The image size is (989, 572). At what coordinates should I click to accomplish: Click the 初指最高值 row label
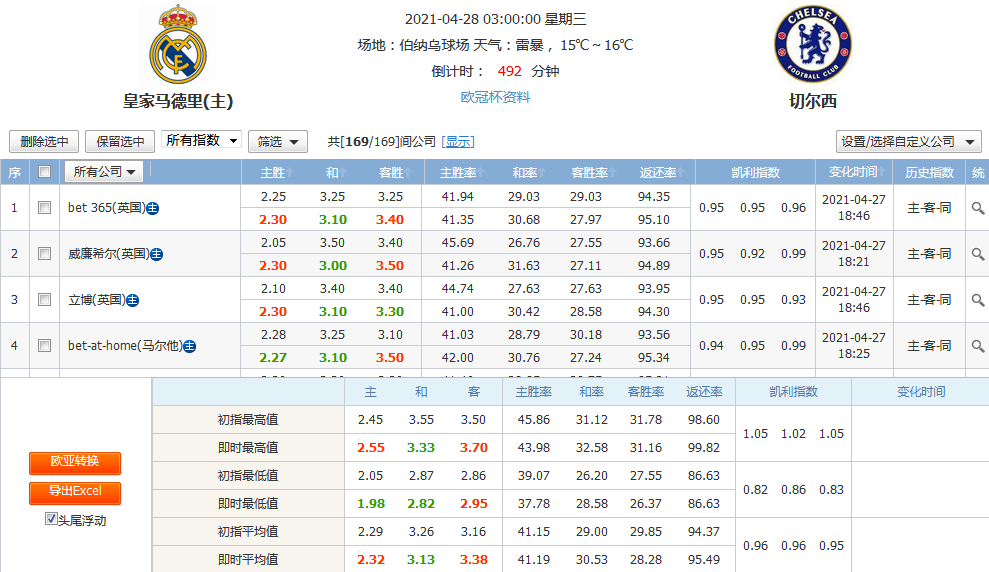click(x=248, y=419)
